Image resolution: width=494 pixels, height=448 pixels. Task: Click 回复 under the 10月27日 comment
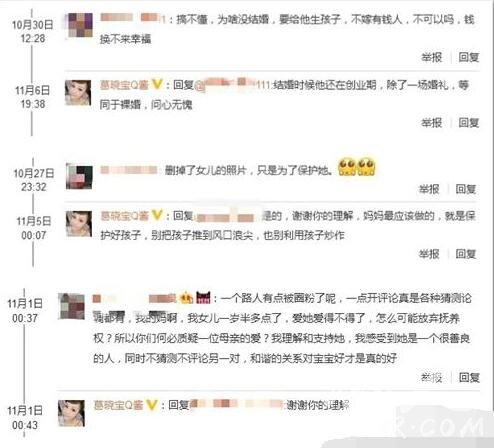click(x=466, y=189)
